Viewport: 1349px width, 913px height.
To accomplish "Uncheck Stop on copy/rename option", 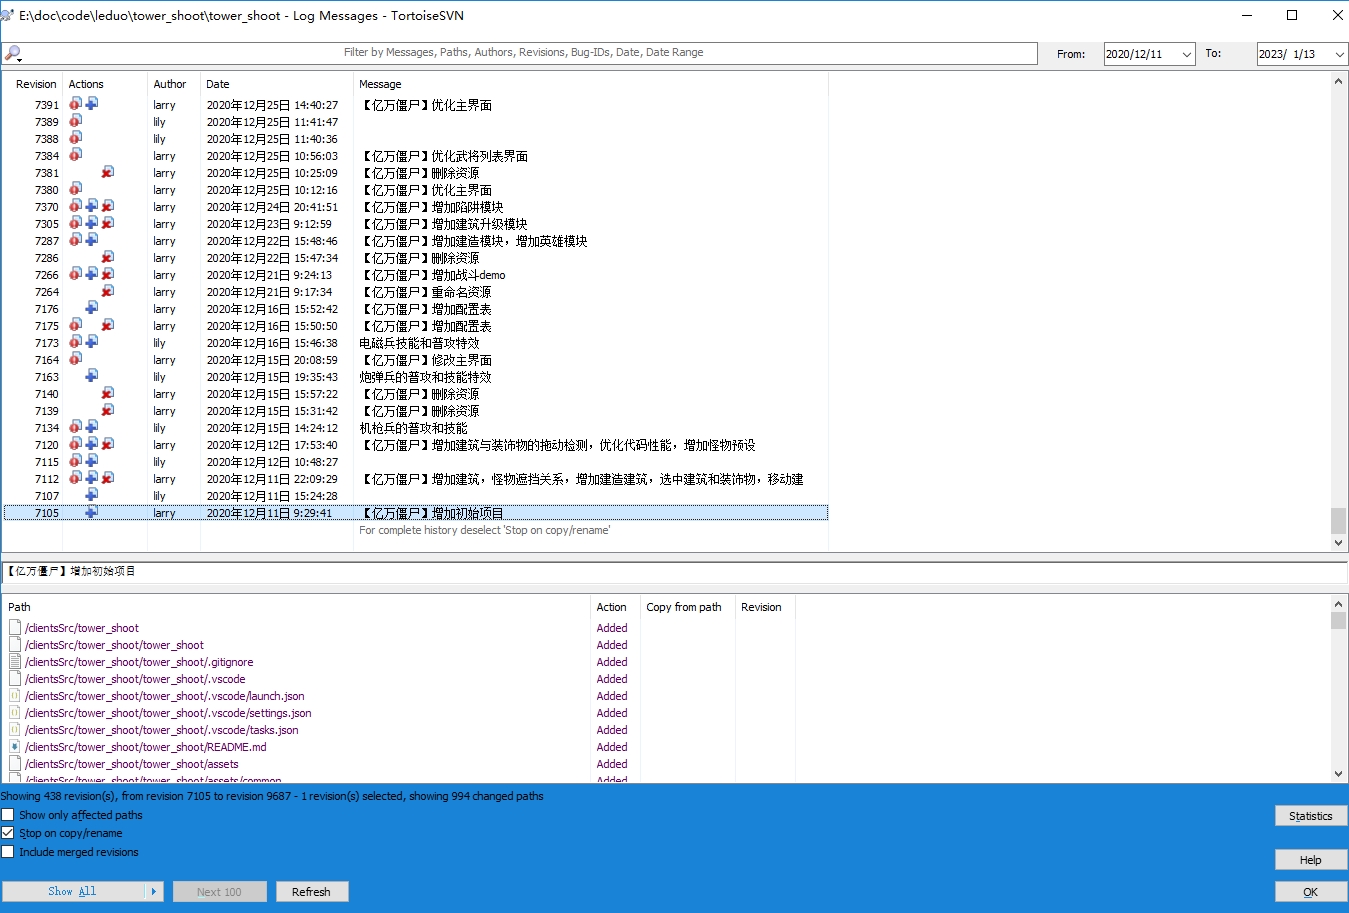I will (x=8, y=833).
